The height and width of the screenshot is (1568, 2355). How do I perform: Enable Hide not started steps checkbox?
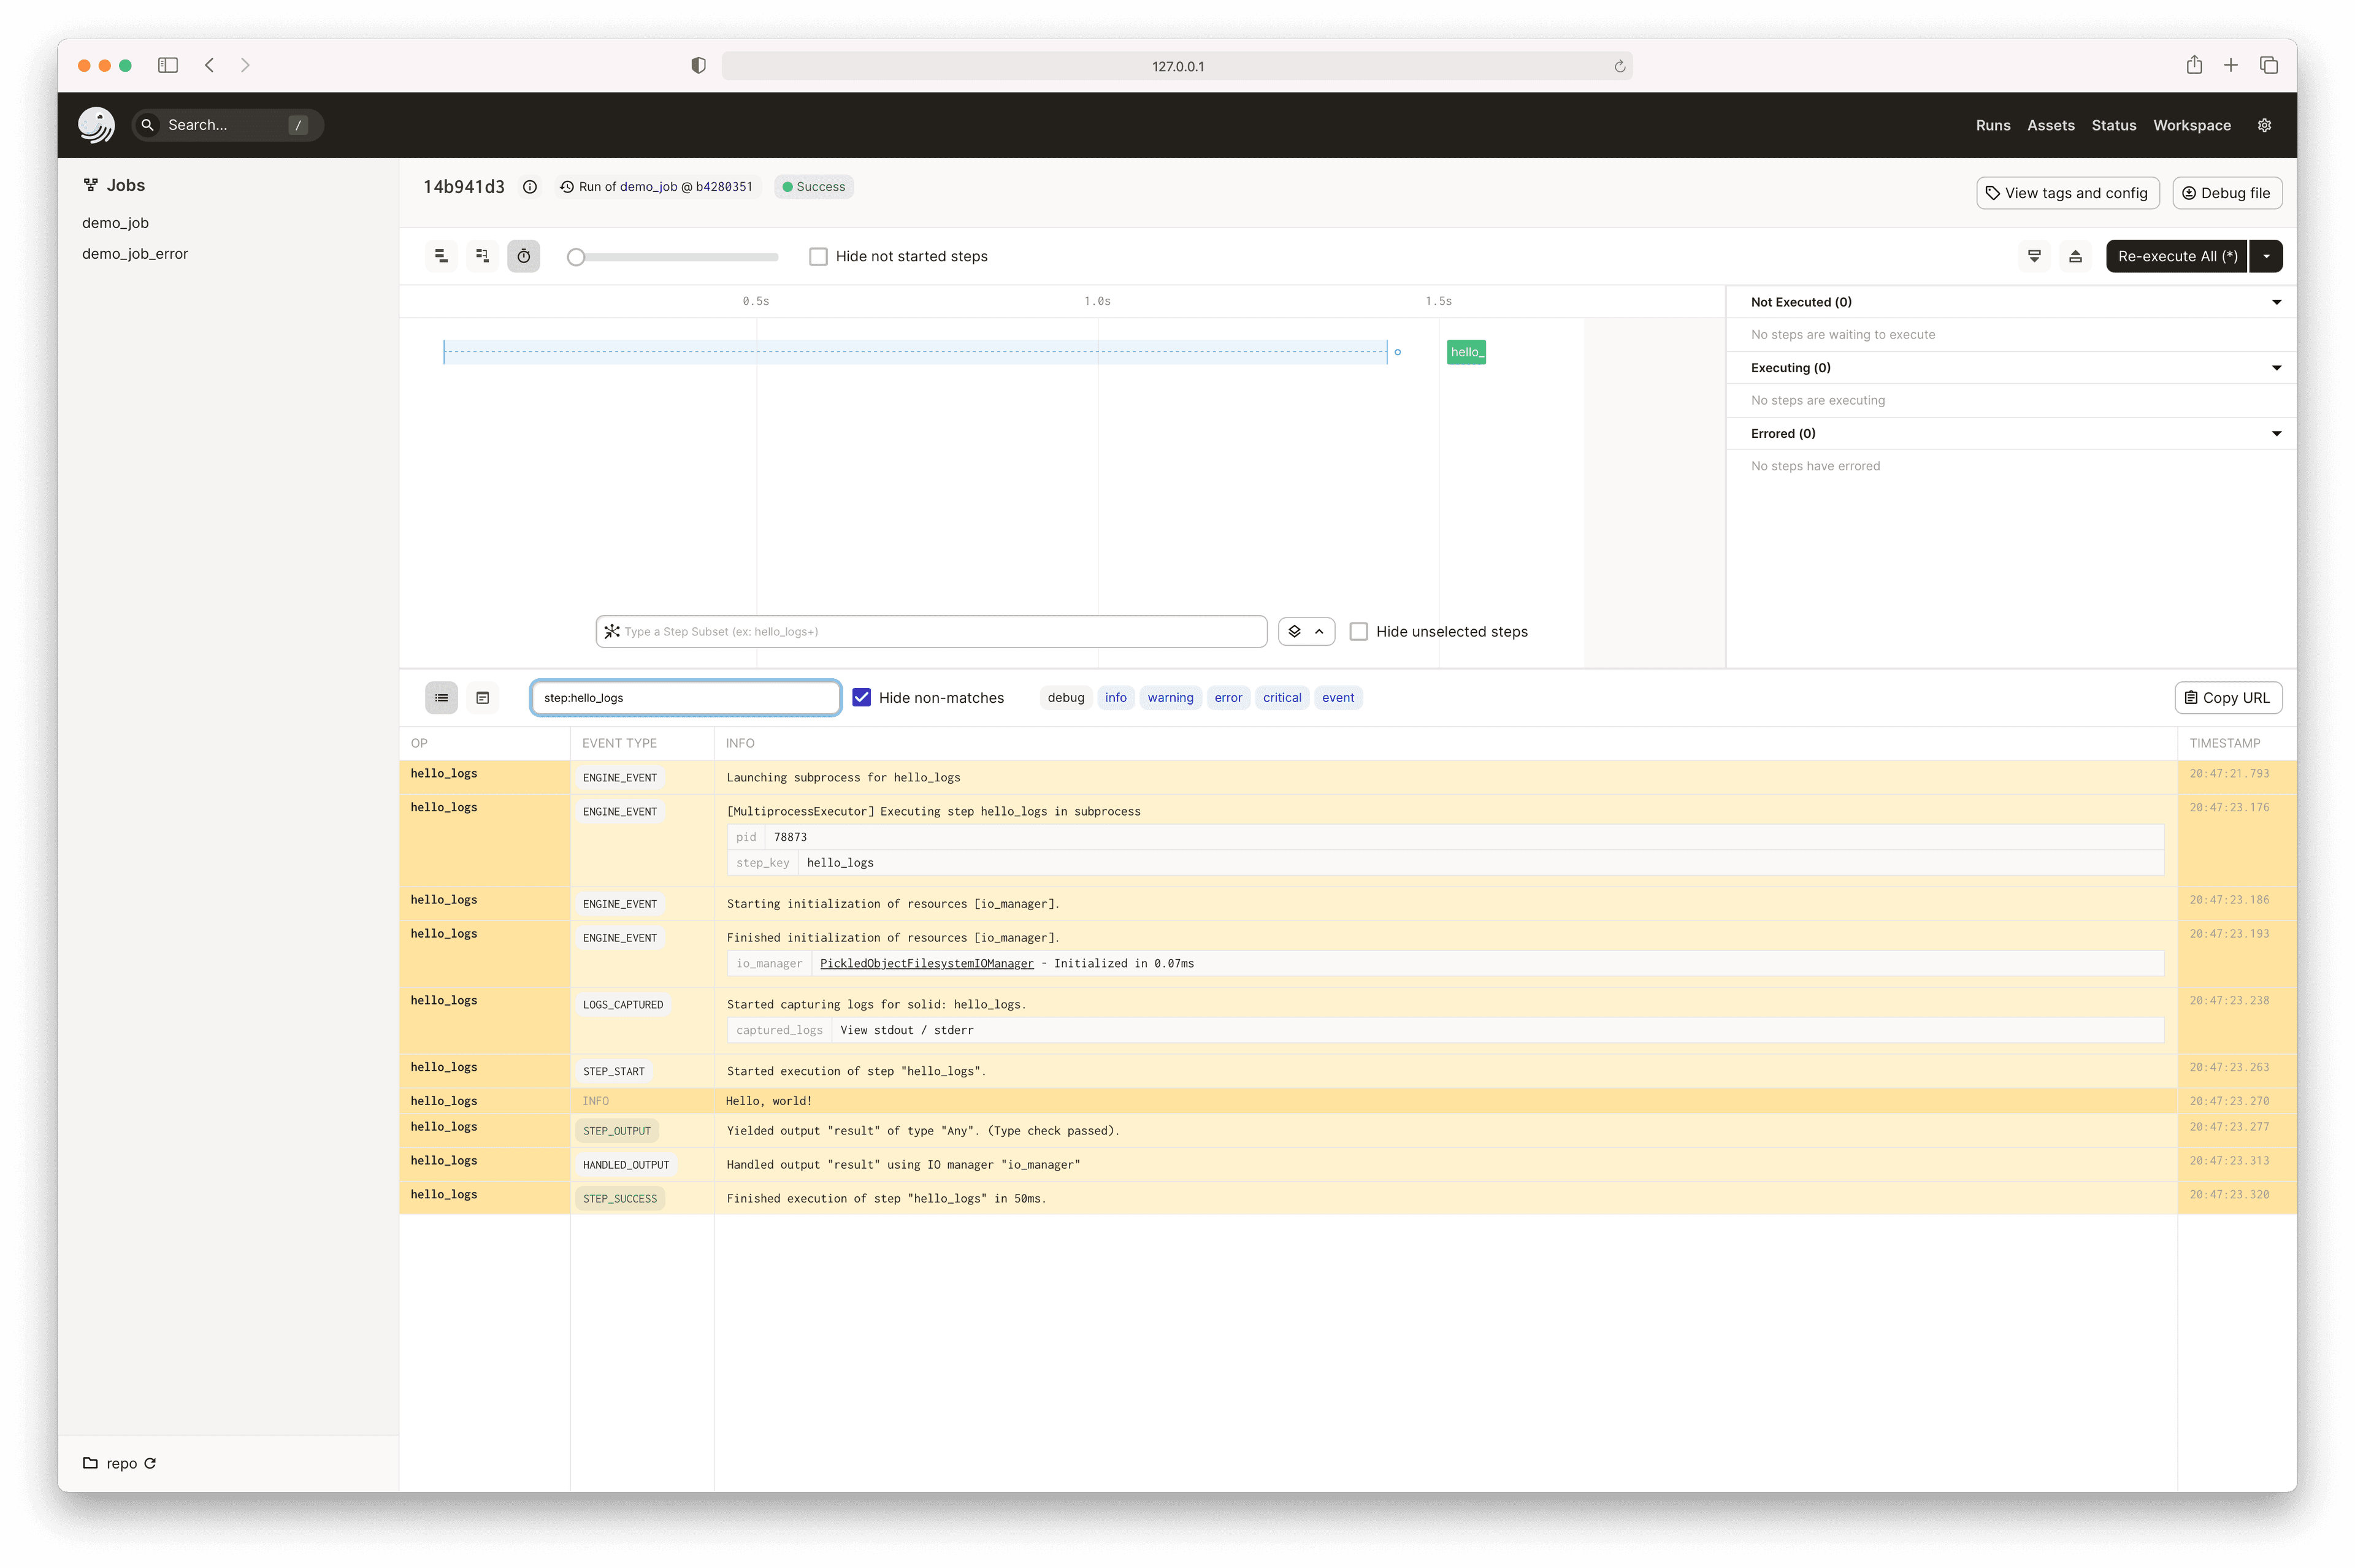tap(818, 257)
